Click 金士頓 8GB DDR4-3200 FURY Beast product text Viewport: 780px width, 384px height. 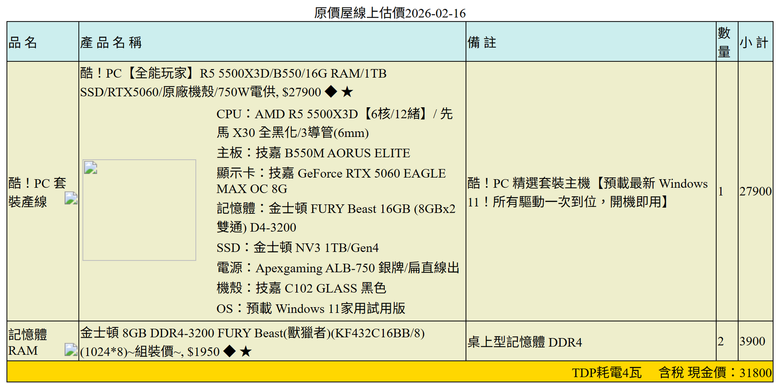253,342
